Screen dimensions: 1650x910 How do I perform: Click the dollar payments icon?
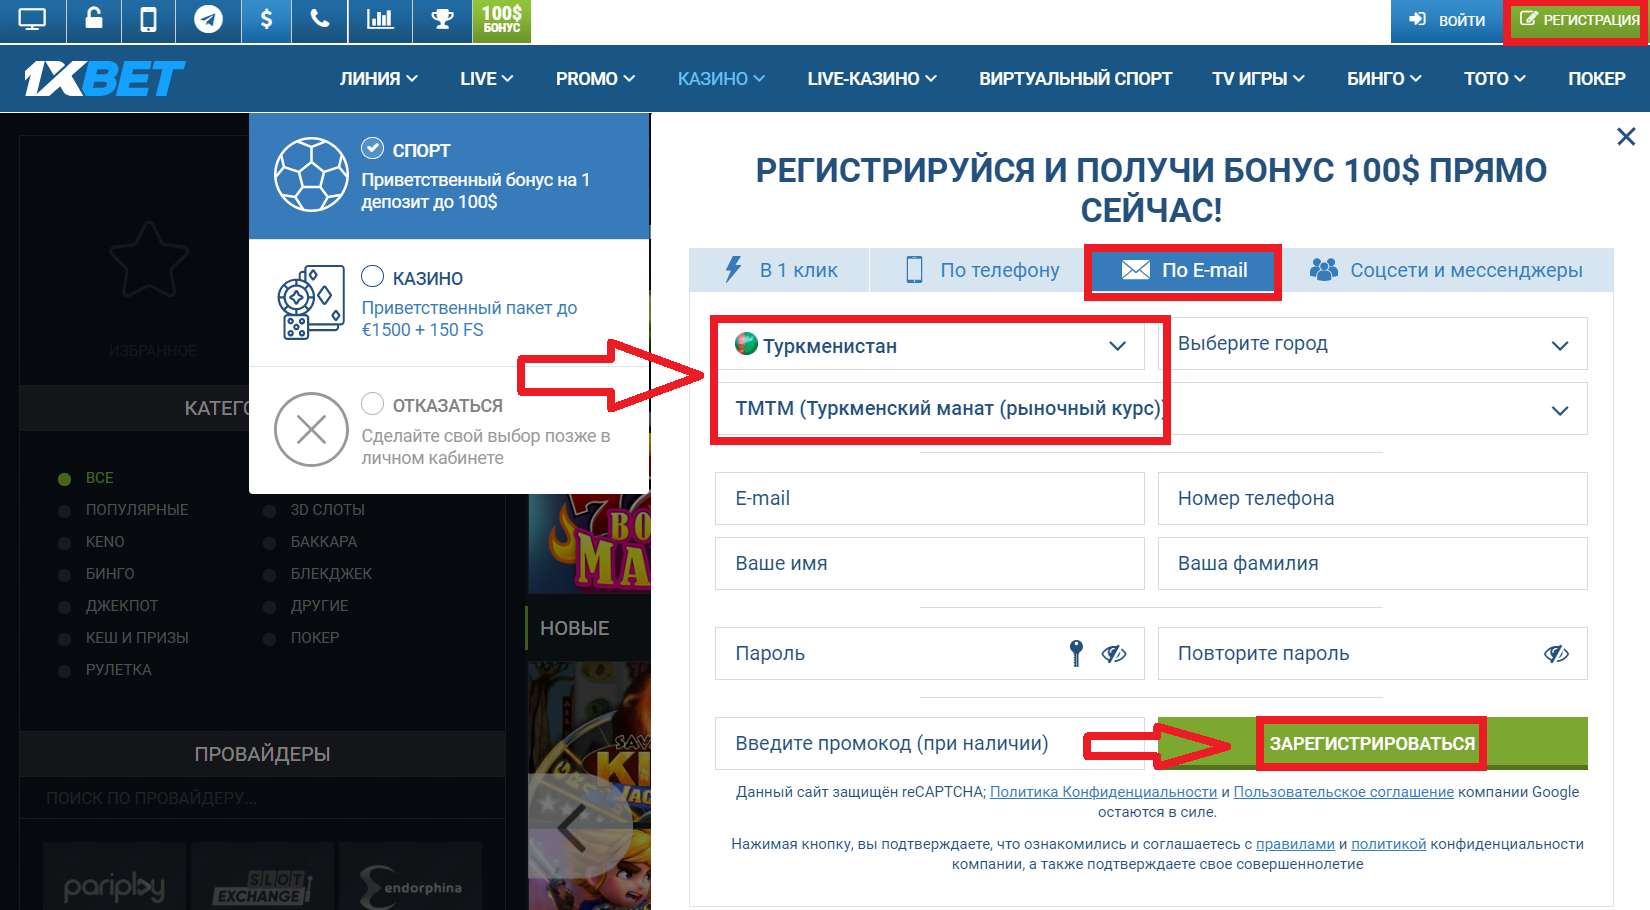(266, 20)
